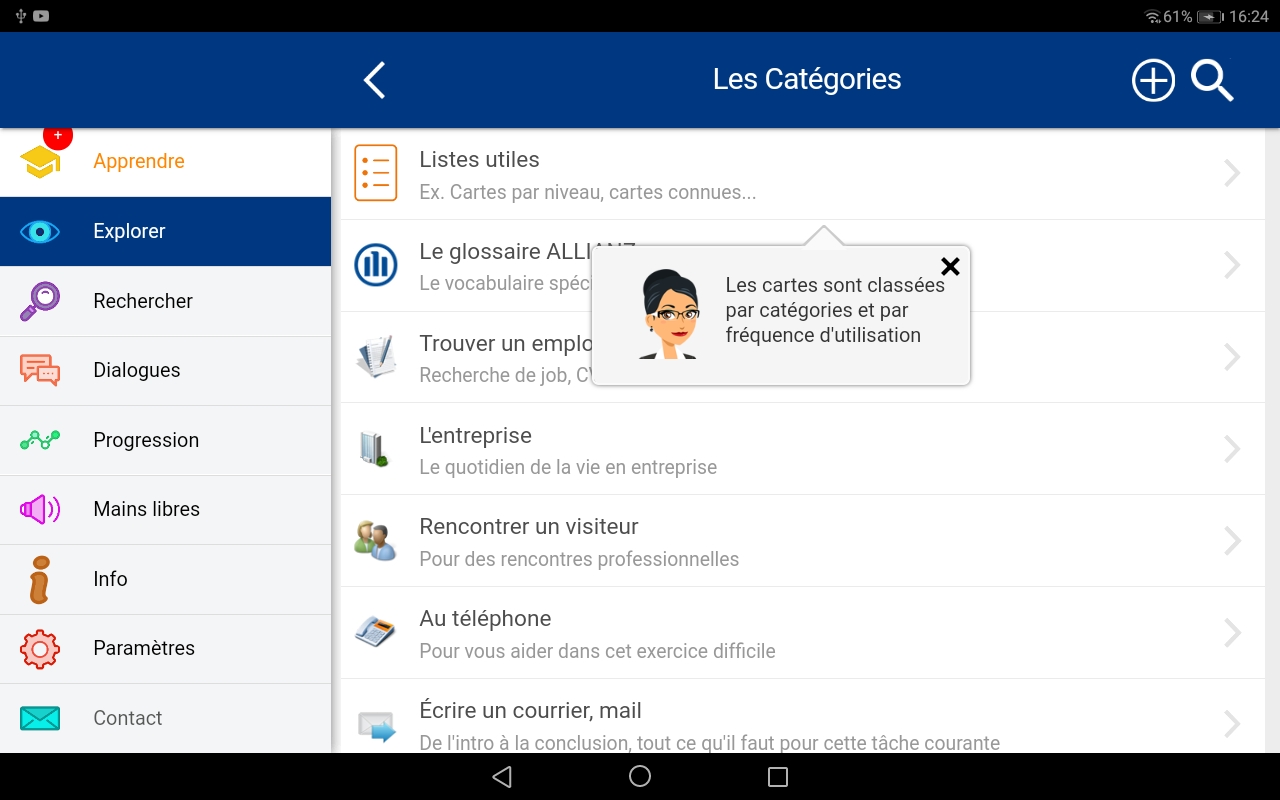Screen dimensions: 1280x800
Task: Expand Écrire un courrier, mail chevron
Action: coord(1232,724)
